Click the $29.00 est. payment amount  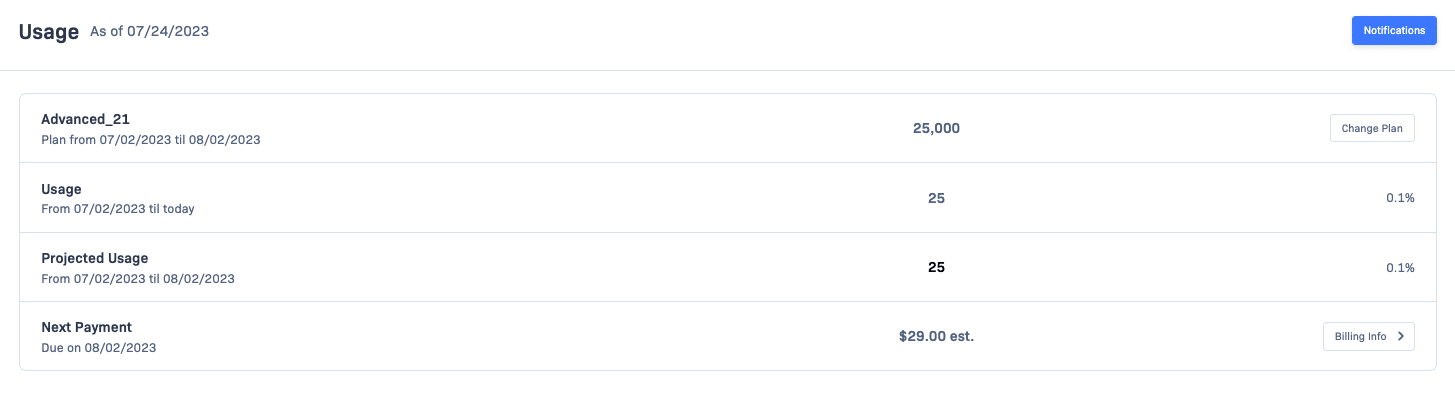[936, 337]
